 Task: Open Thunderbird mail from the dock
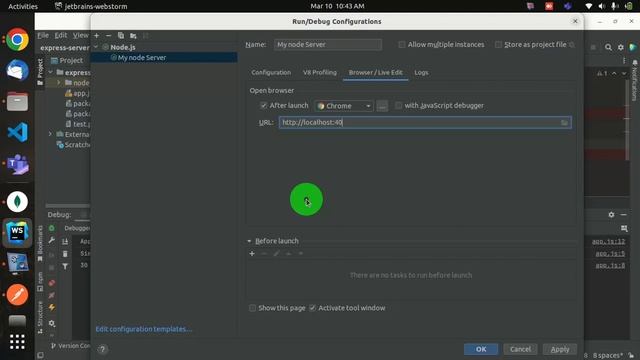17,70
